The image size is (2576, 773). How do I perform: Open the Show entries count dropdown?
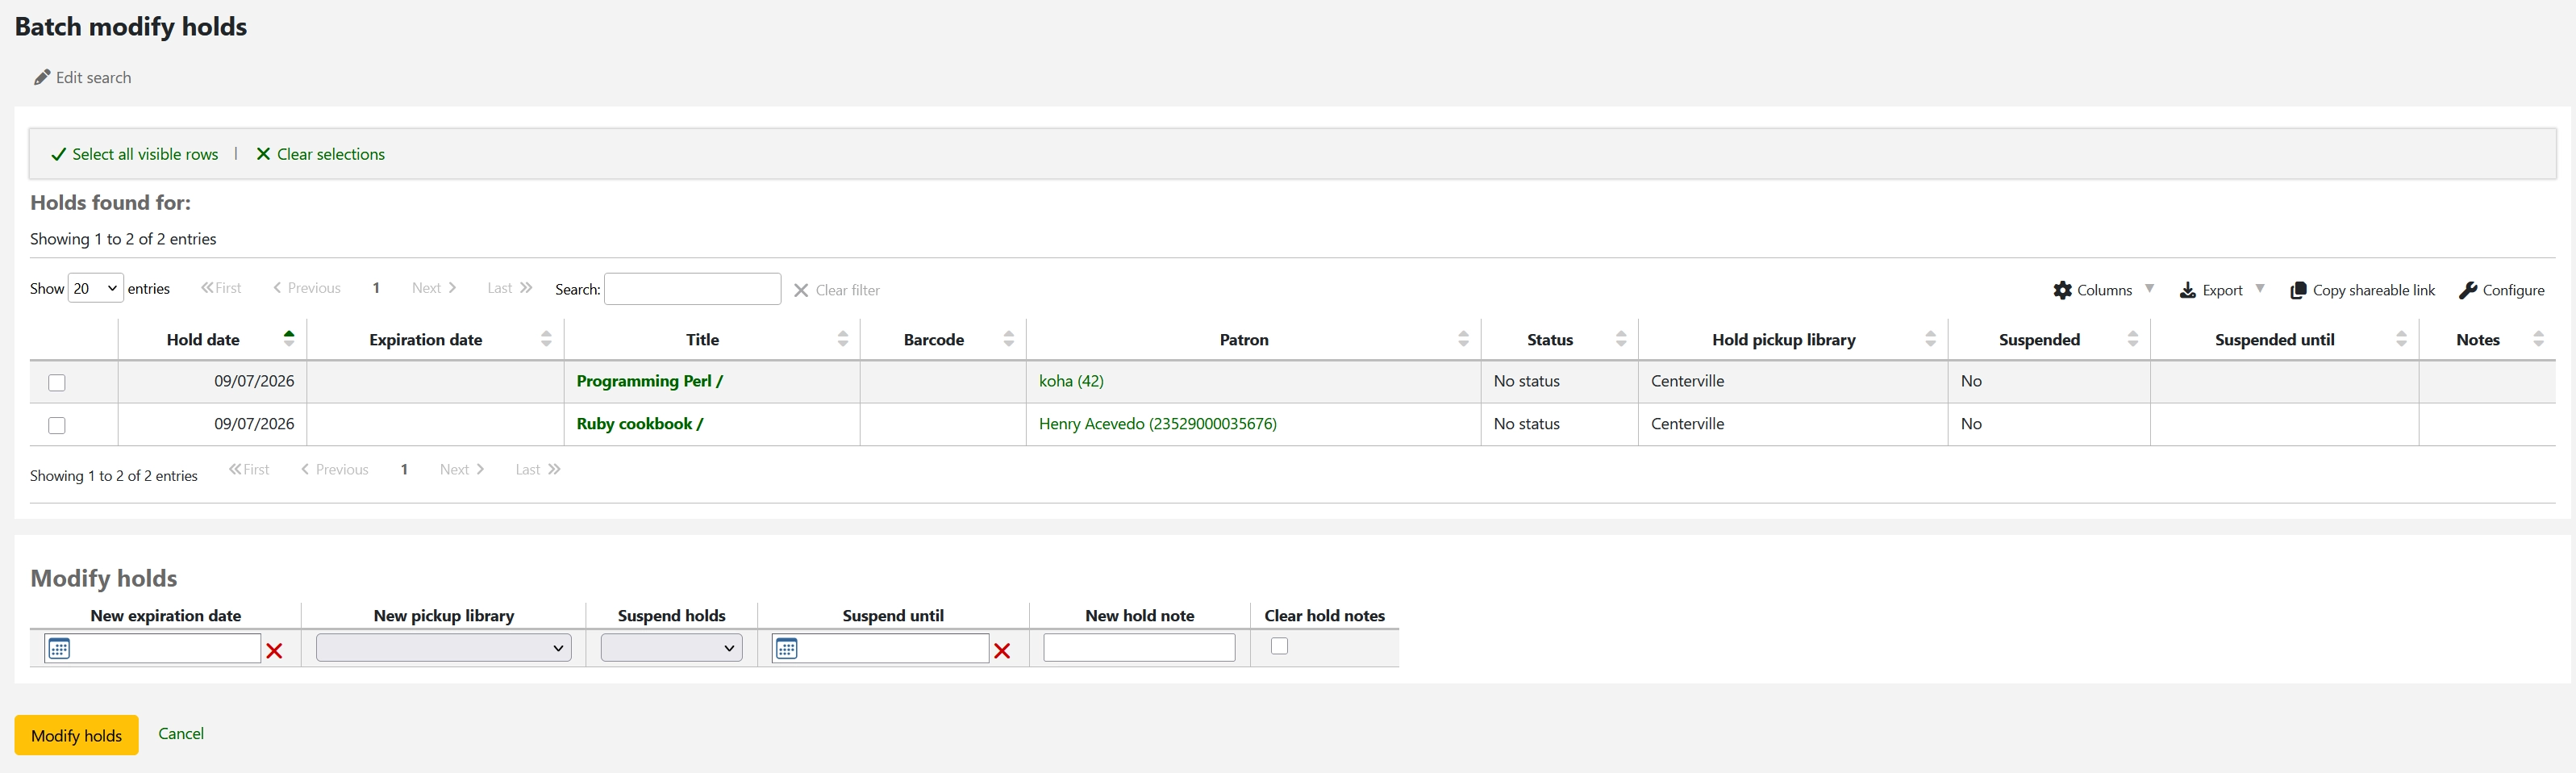pyautogui.click(x=95, y=288)
